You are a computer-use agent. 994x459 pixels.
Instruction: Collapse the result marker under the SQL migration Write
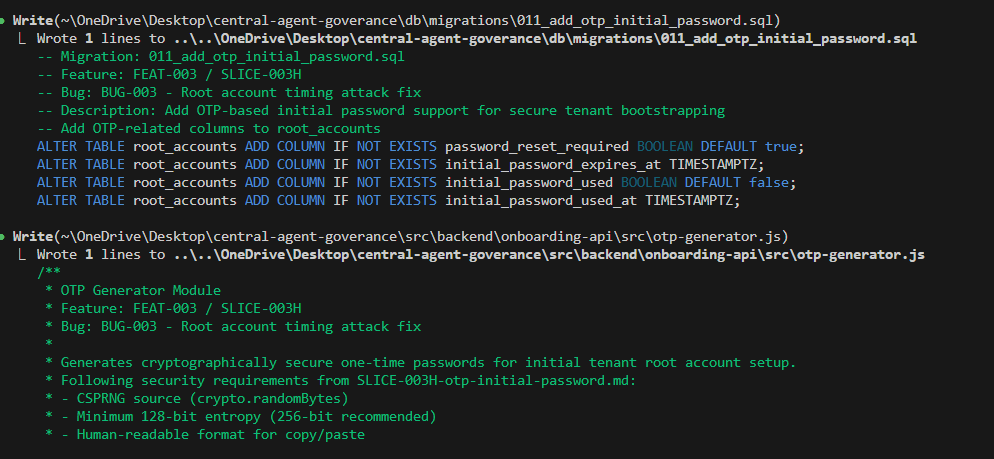coord(22,38)
